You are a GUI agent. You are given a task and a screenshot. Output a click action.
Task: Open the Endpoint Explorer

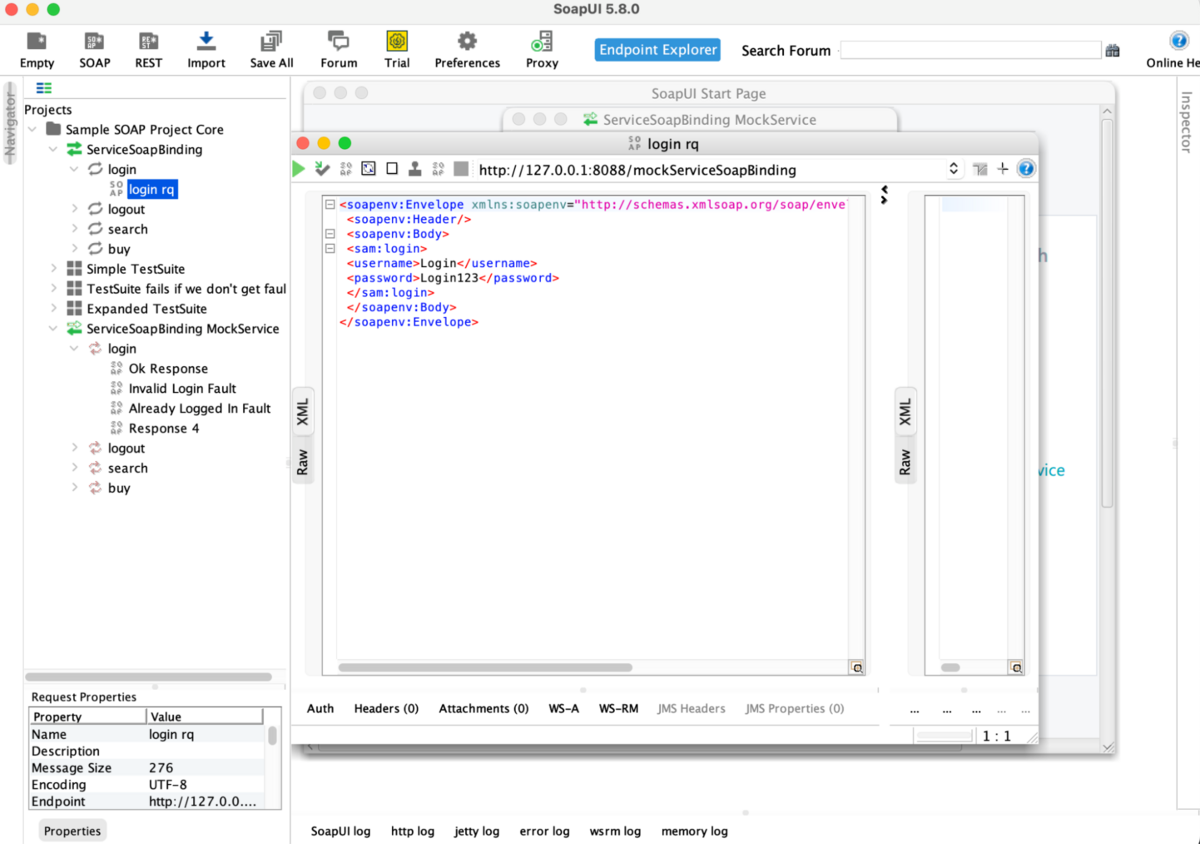point(658,50)
